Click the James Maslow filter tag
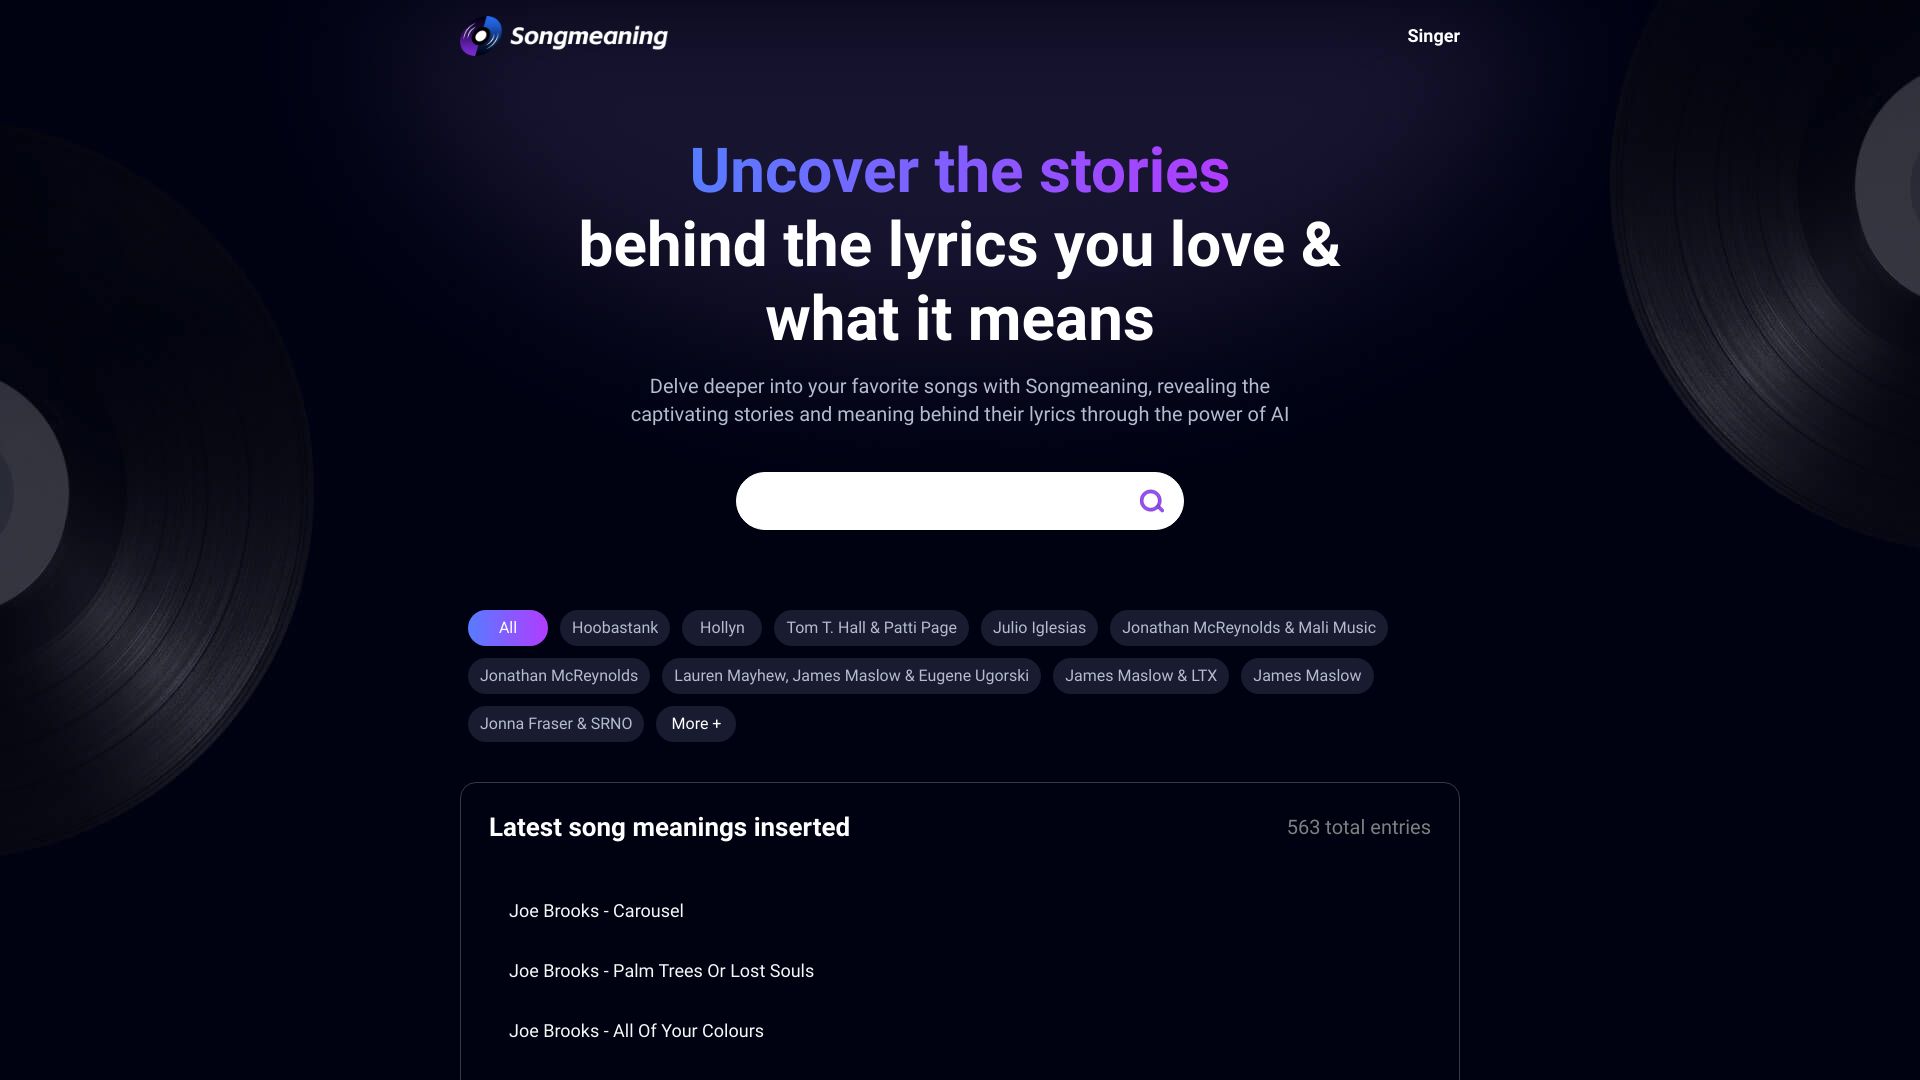The image size is (1920, 1080). click(1307, 675)
